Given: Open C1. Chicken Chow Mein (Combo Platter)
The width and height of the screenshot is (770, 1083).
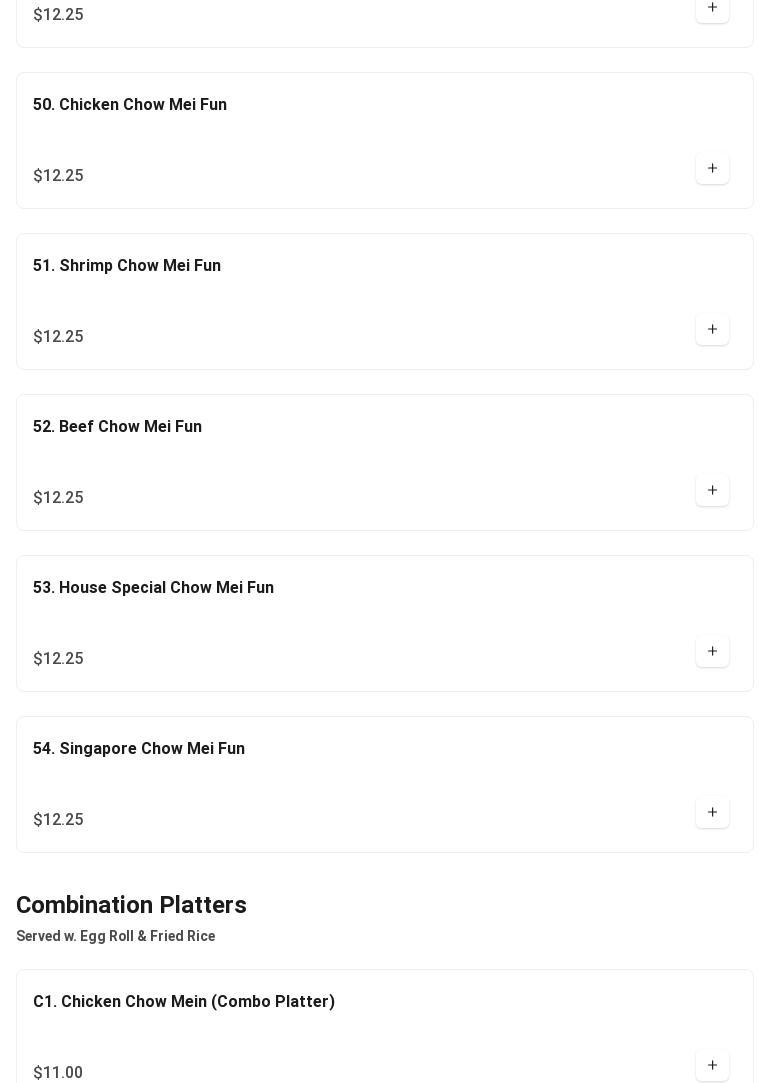Looking at the screenshot, I should (x=184, y=1002).
